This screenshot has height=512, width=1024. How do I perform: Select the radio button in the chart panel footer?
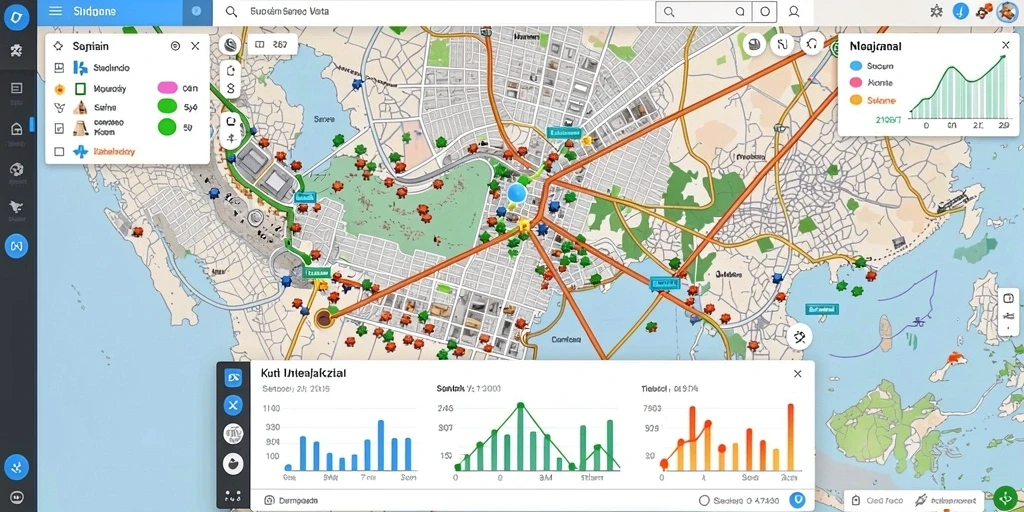click(x=704, y=501)
